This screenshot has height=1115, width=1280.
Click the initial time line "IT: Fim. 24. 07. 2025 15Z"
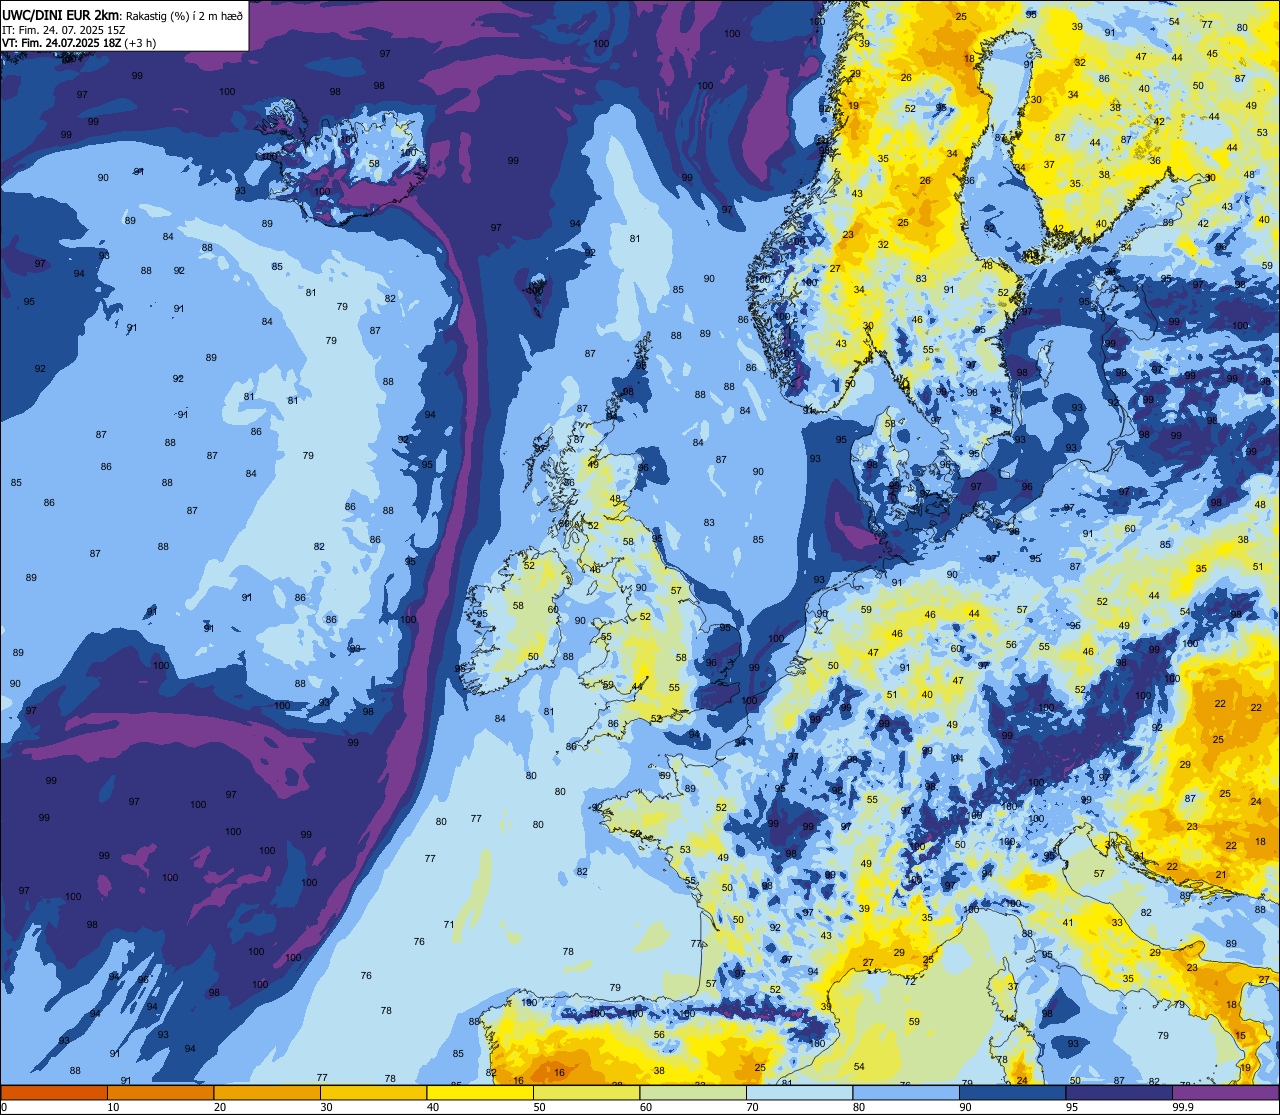coord(64,30)
